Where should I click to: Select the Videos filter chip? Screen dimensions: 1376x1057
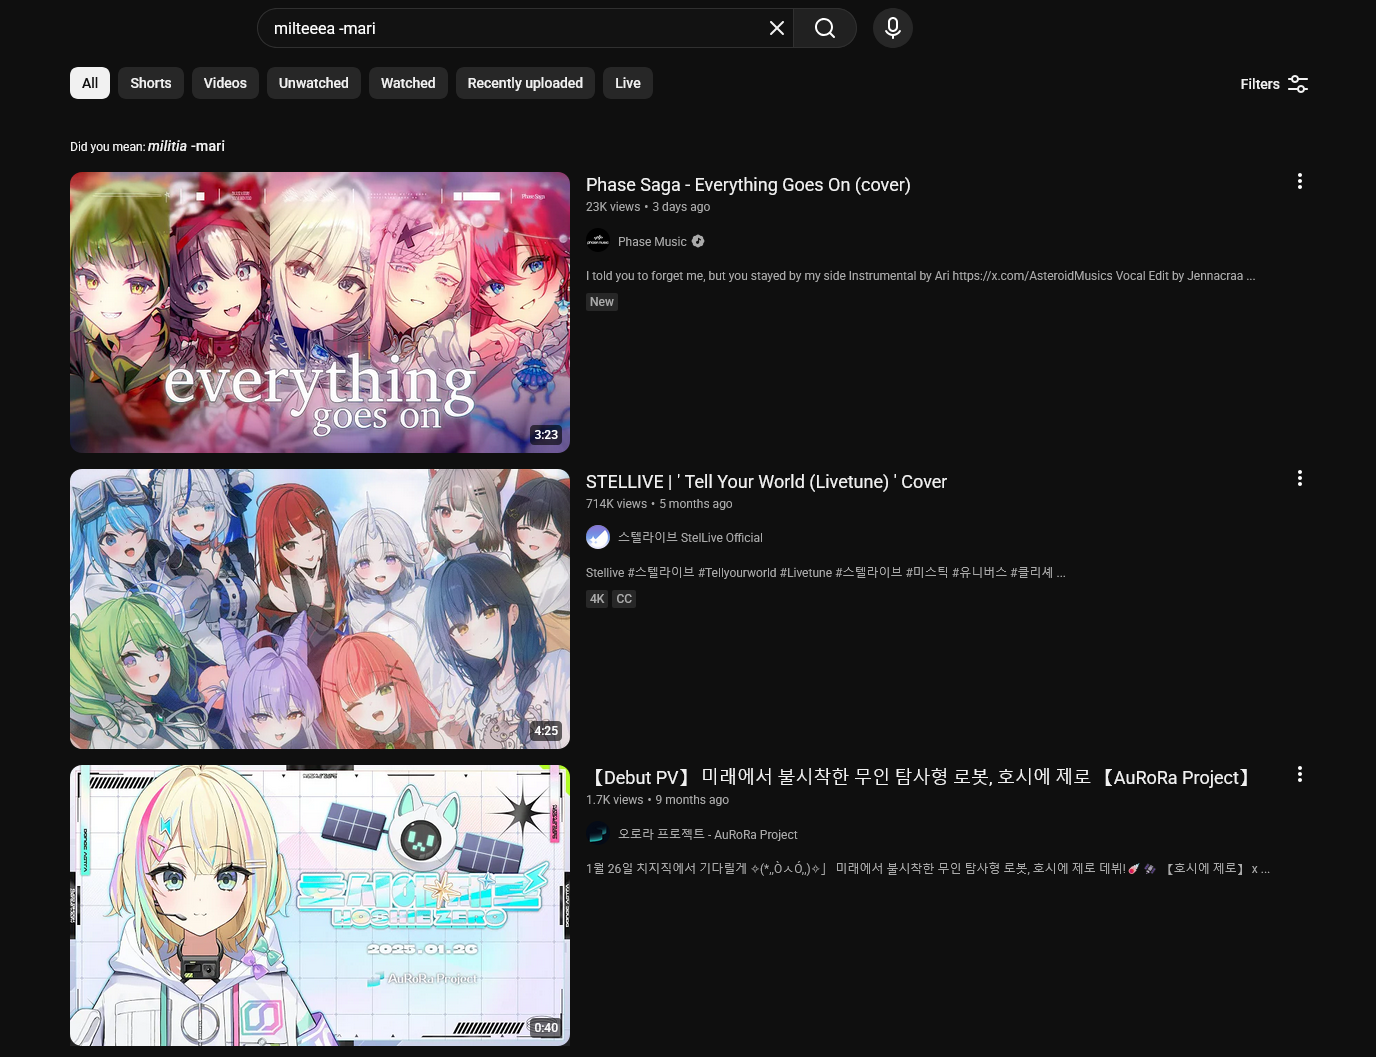tap(225, 83)
